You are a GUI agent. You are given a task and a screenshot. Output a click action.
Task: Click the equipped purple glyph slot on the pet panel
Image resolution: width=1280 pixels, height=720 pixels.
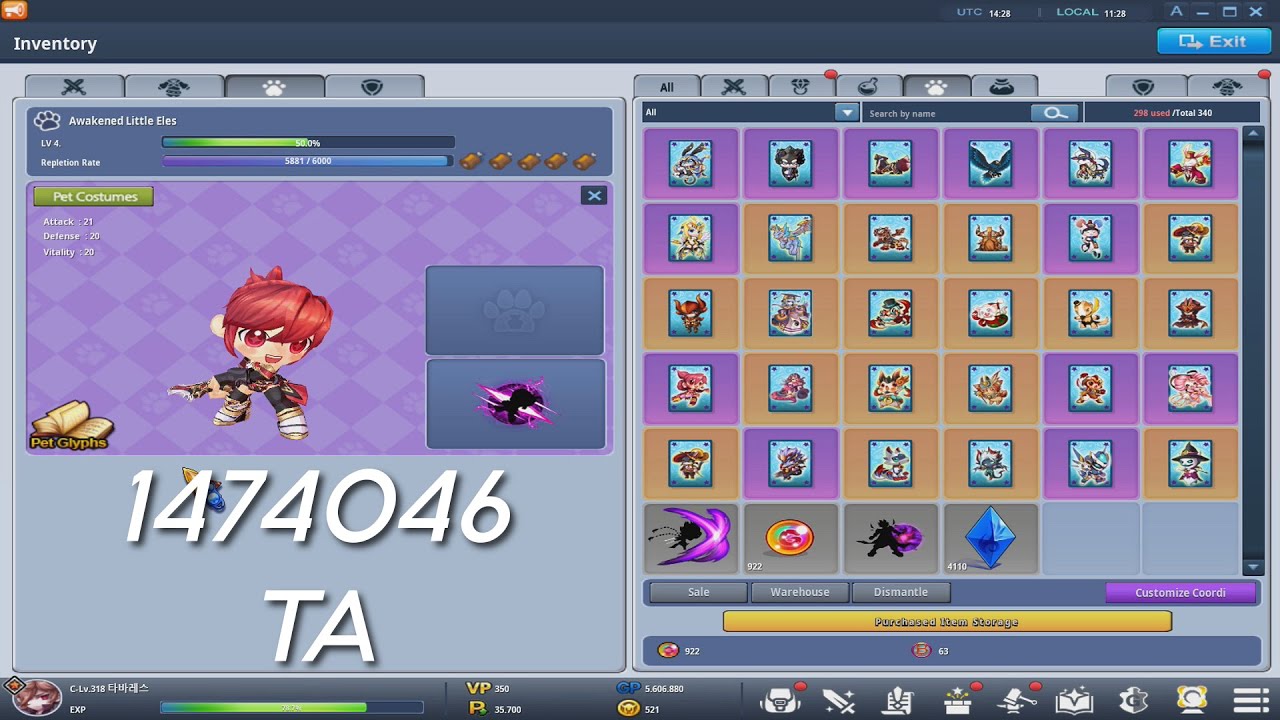tap(515, 404)
